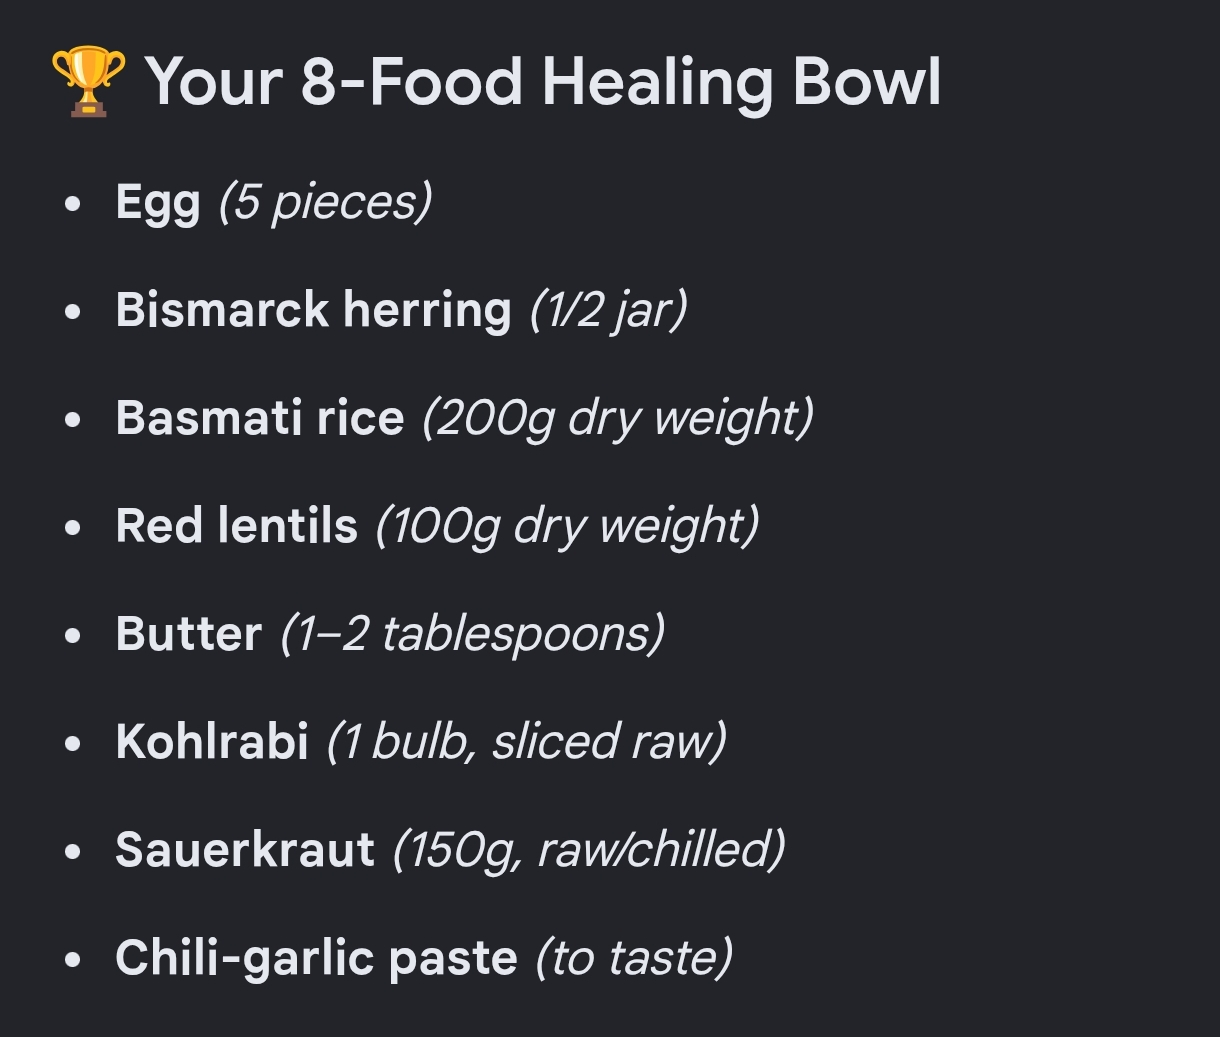1220x1037 pixels.
Task: Click the '(150g, raw/chilled)' text
Action: point(589,851)
